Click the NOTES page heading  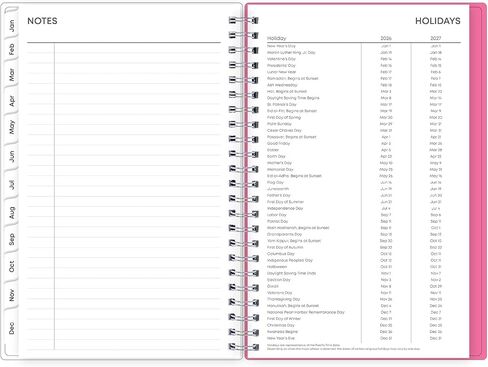42,21
